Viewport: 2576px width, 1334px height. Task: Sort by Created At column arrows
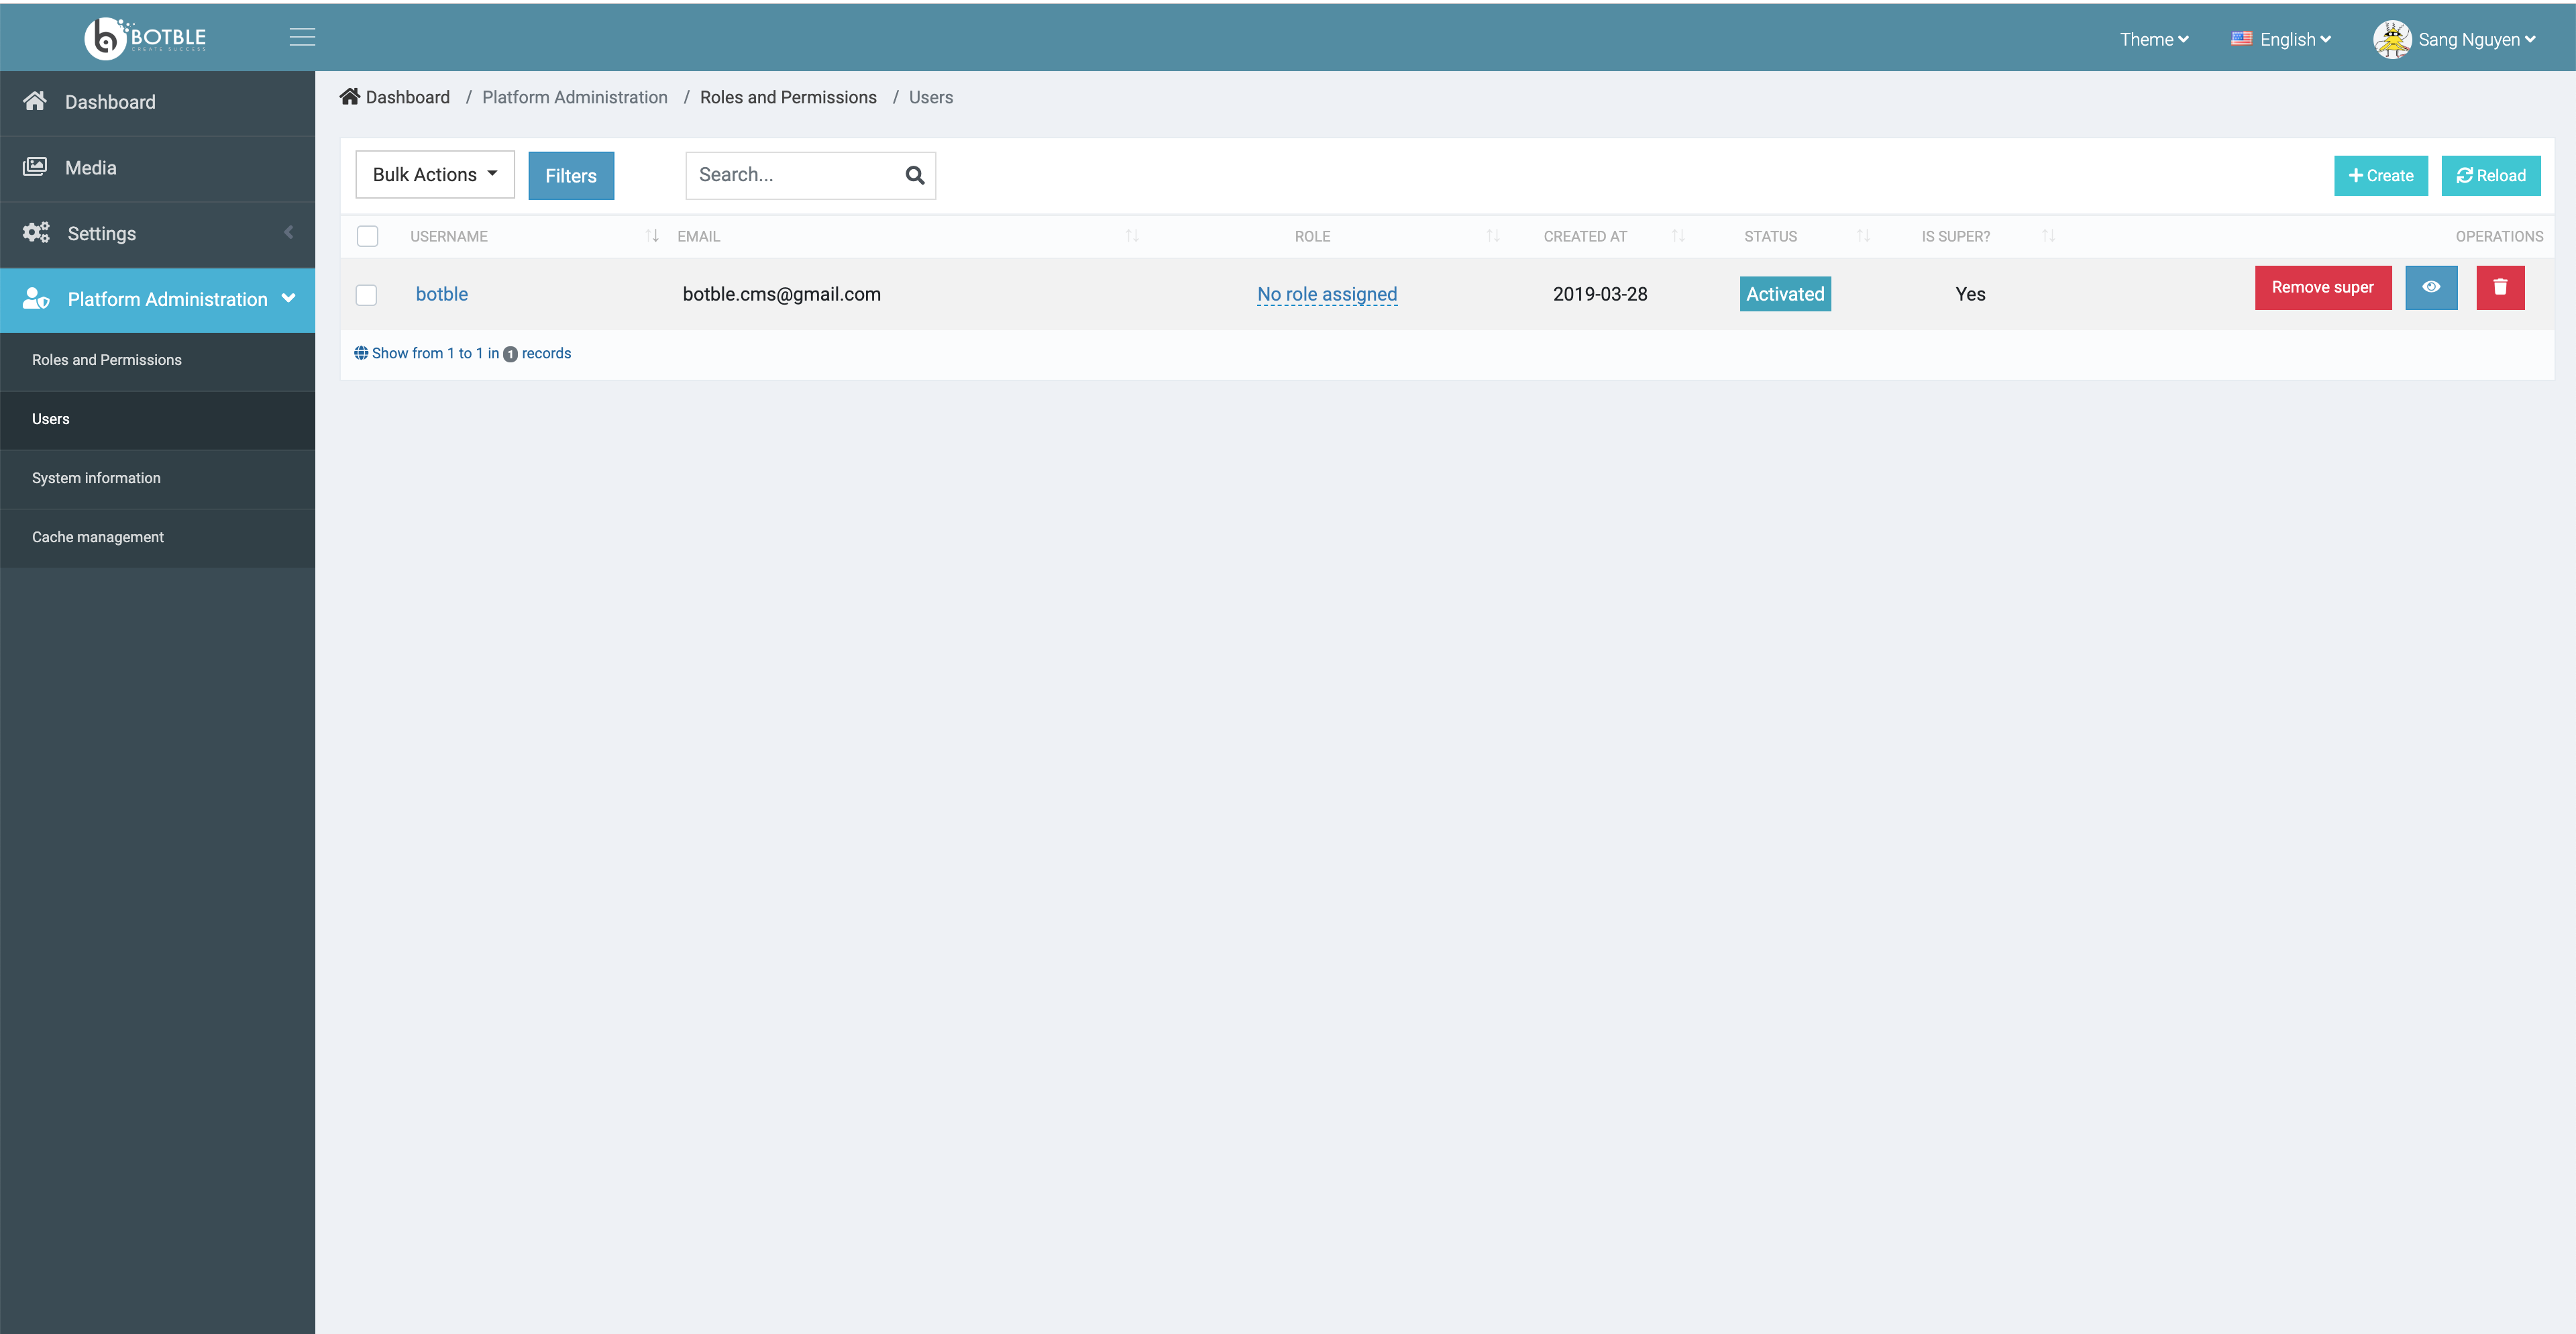point(1678,236)
